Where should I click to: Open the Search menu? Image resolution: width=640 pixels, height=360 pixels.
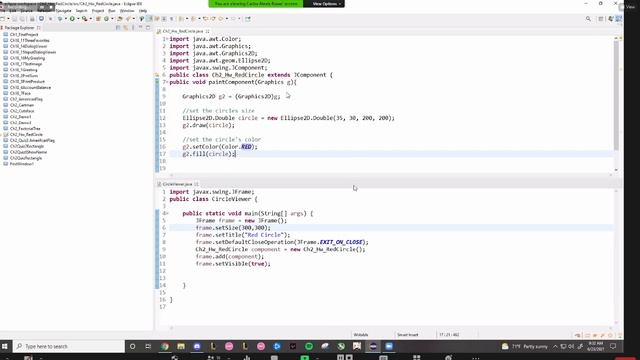[81, 11]
